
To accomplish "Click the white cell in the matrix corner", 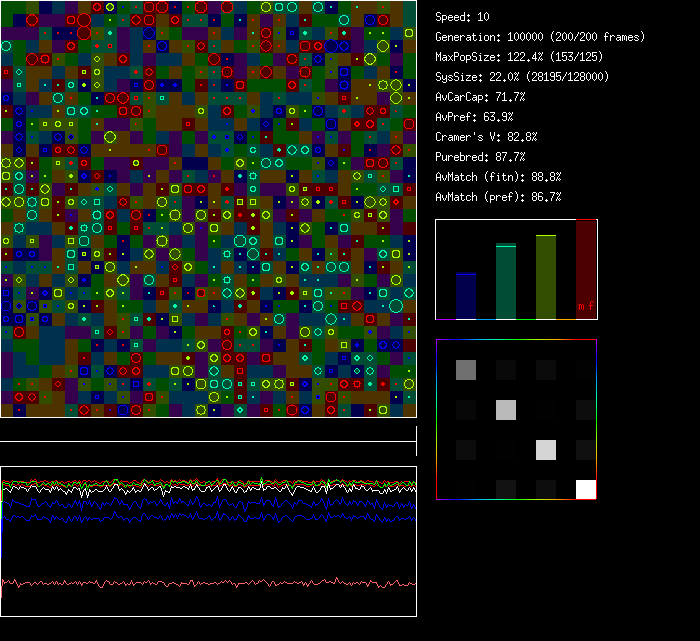I will [x=586, y=489].
